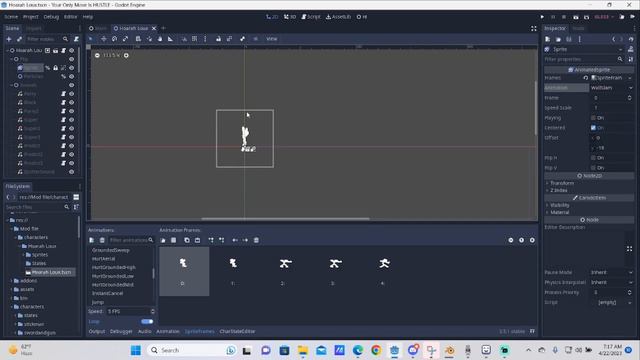640x360 pixels.
Task: Select HurtAerial in the animations list
Action: 104,259
